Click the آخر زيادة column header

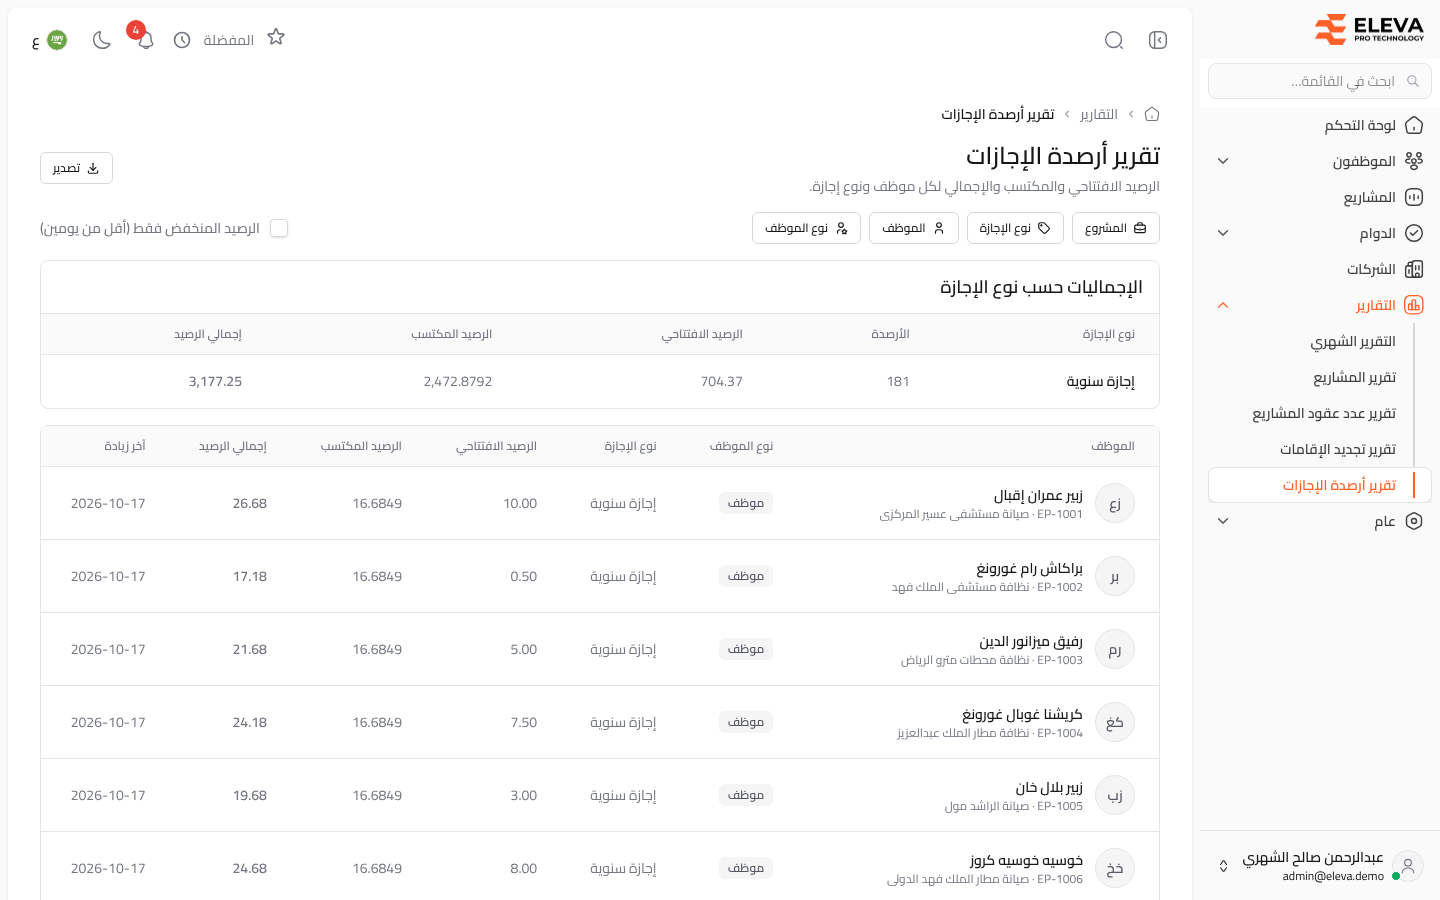[125, 446]
